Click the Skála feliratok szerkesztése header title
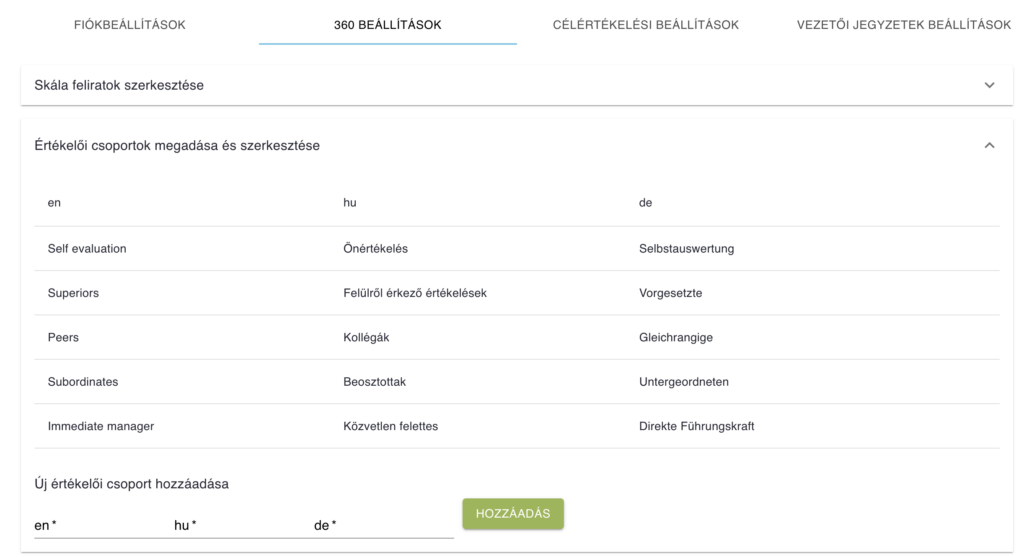This screenshot has width=1024, height=557. (119, 85)
